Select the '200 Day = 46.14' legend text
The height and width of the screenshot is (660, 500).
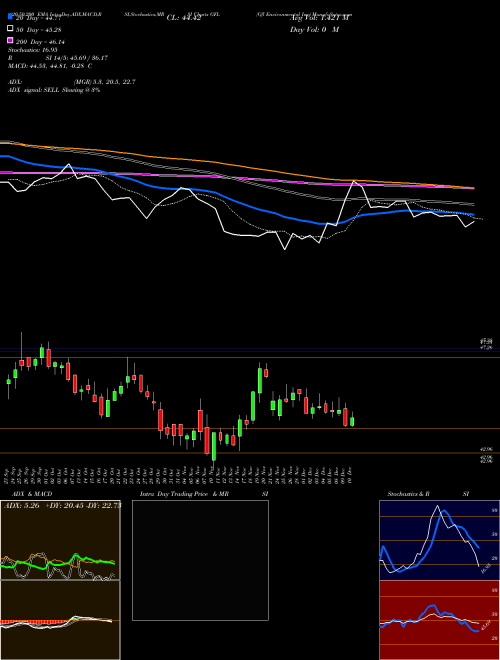[40, 41]
